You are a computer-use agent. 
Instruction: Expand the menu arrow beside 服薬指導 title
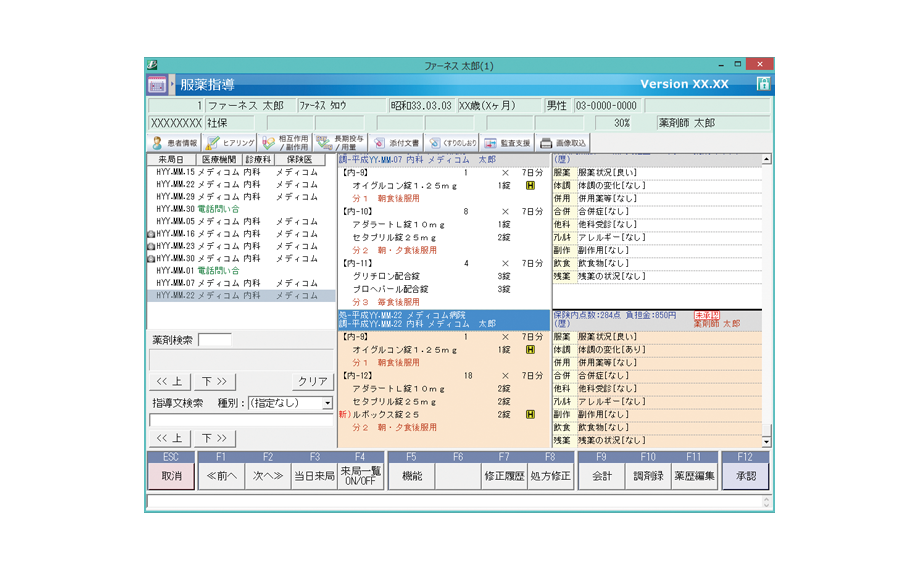172,85
